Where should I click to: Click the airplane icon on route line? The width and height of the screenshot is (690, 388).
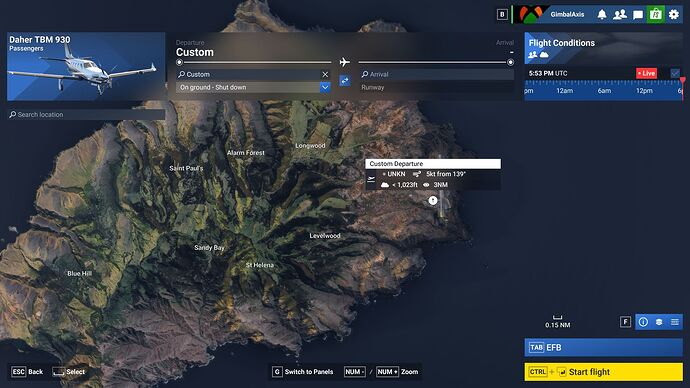pyautogui.click(x=345, y=62)
